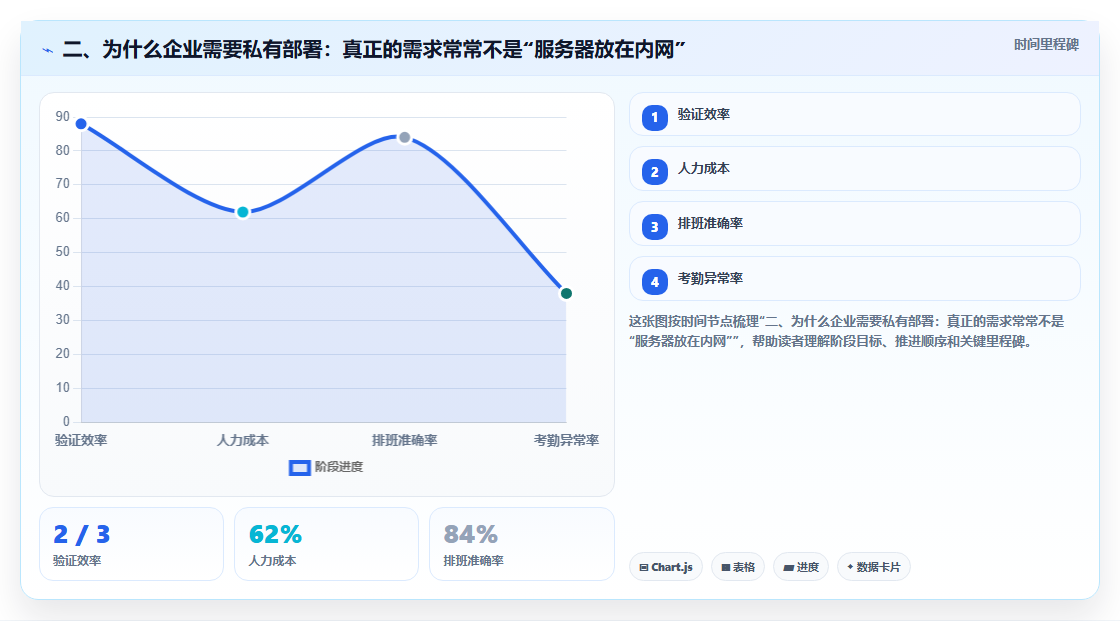Click the dark green data point at 考勤异常率
Screen dimensions: 1120x621
(566, 294)
